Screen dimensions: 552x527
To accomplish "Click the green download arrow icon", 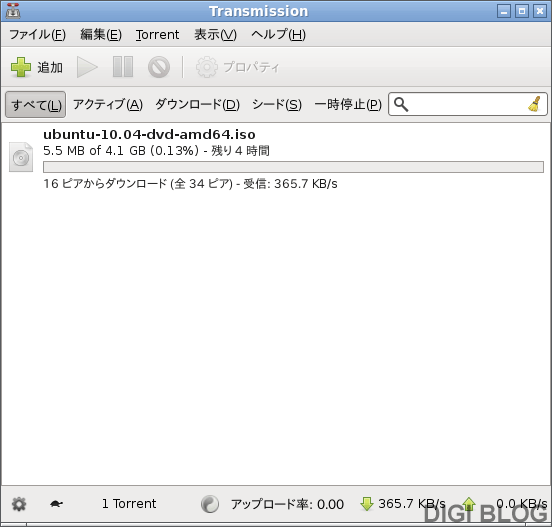I will pyautogui.click(x=367, y=504).
